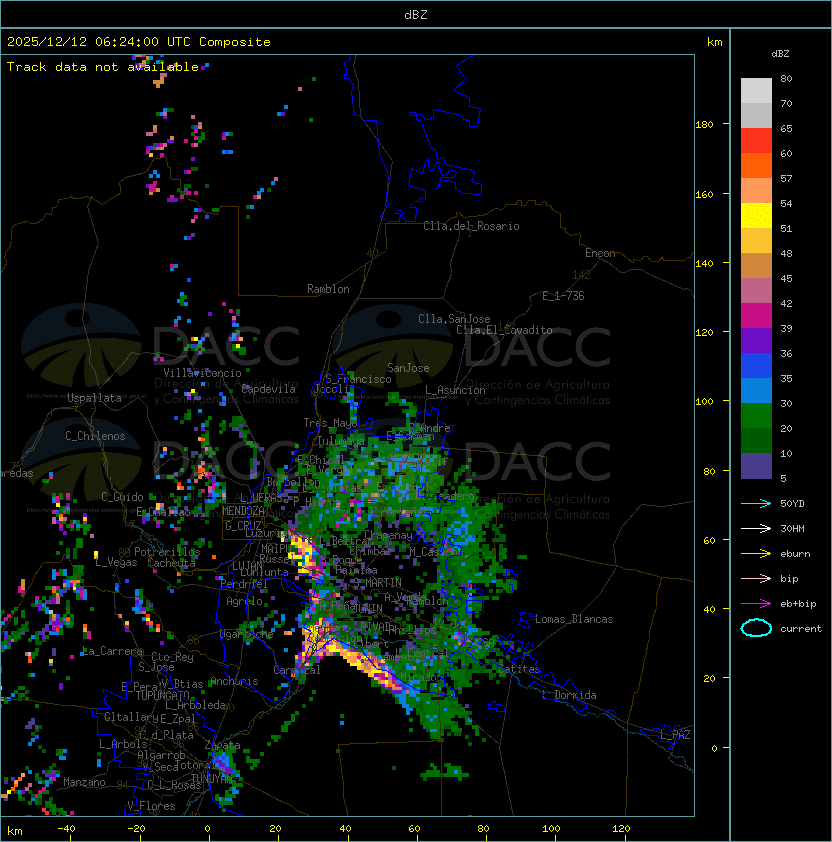Click the 'dBZ' title at window top
The image size is (832, 842).
tap(416, 14)
